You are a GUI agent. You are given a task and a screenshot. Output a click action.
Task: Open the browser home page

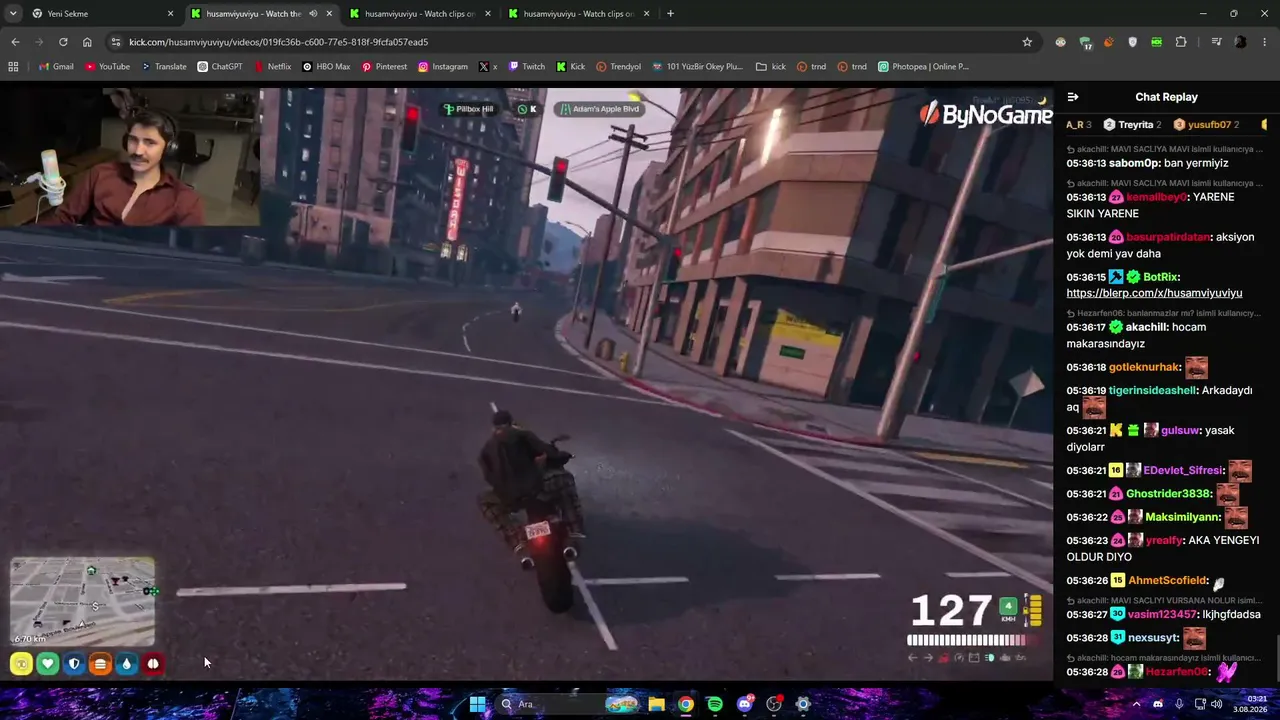point(87,42)
